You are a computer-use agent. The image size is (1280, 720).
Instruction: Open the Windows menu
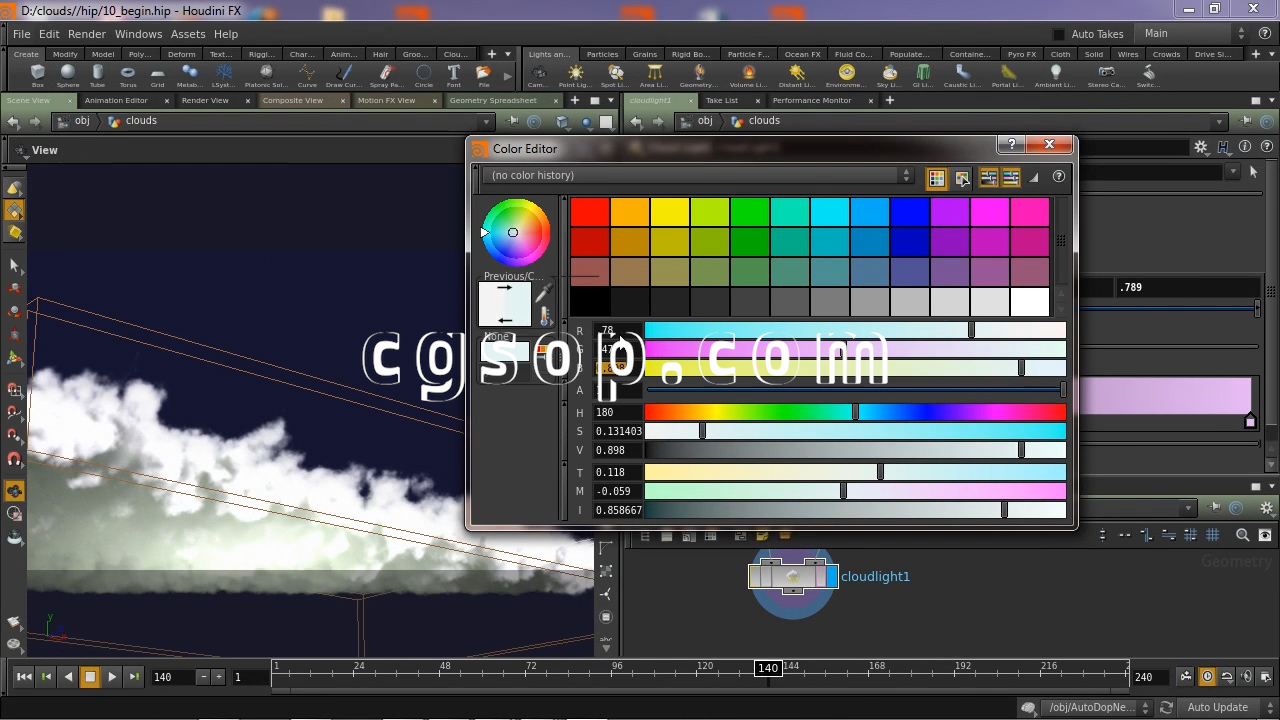pos(138,34)
